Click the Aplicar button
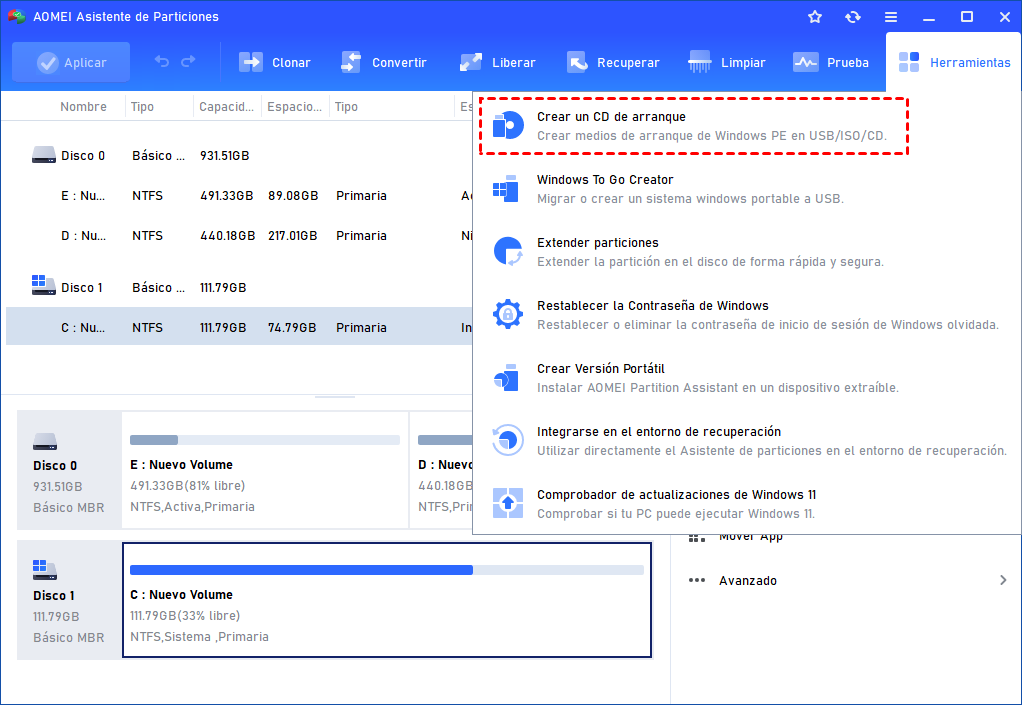 (71, 63)
